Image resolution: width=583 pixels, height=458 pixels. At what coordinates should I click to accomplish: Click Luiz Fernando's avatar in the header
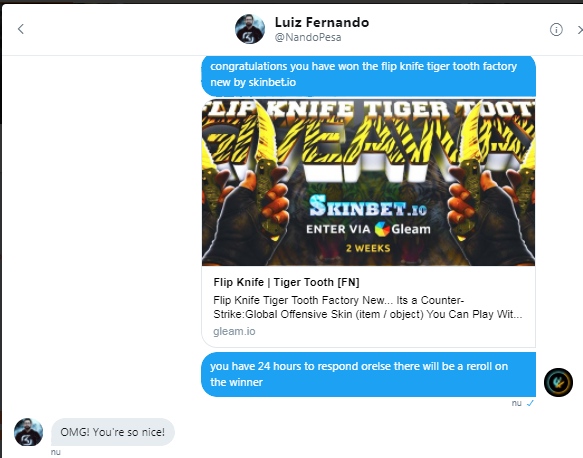250,29
